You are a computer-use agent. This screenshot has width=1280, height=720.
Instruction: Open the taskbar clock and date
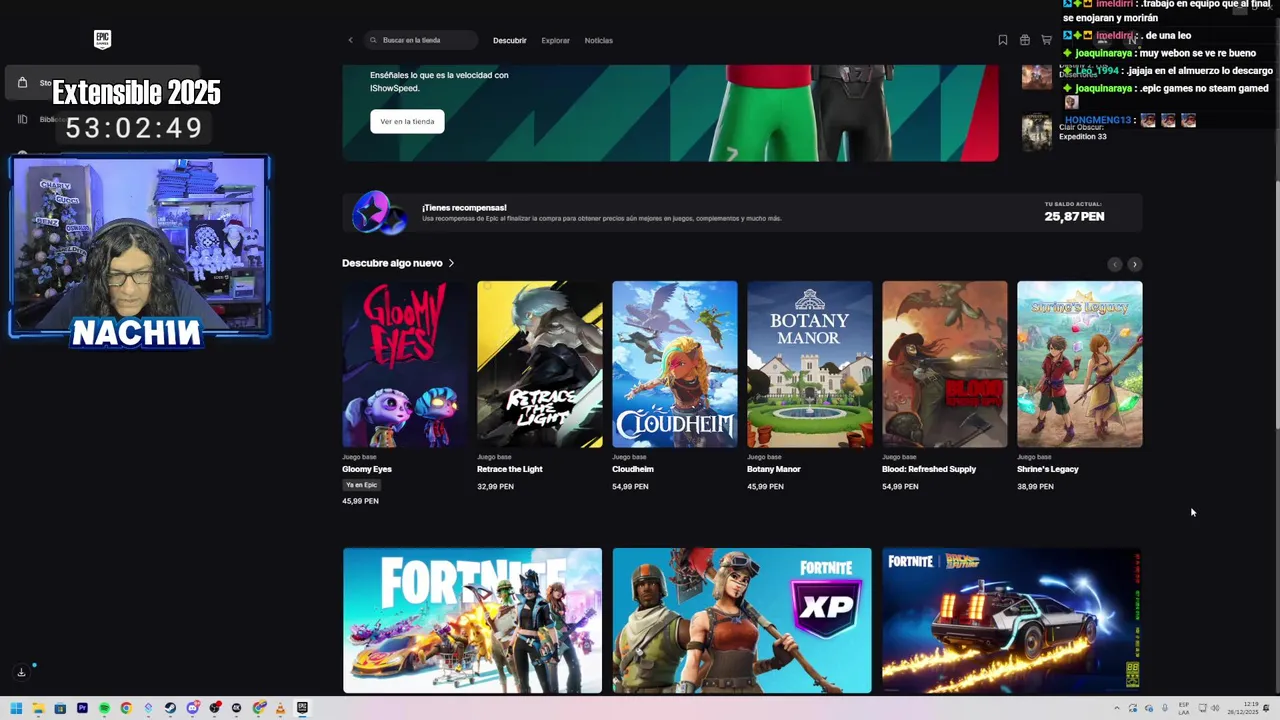click(1243, 708)
